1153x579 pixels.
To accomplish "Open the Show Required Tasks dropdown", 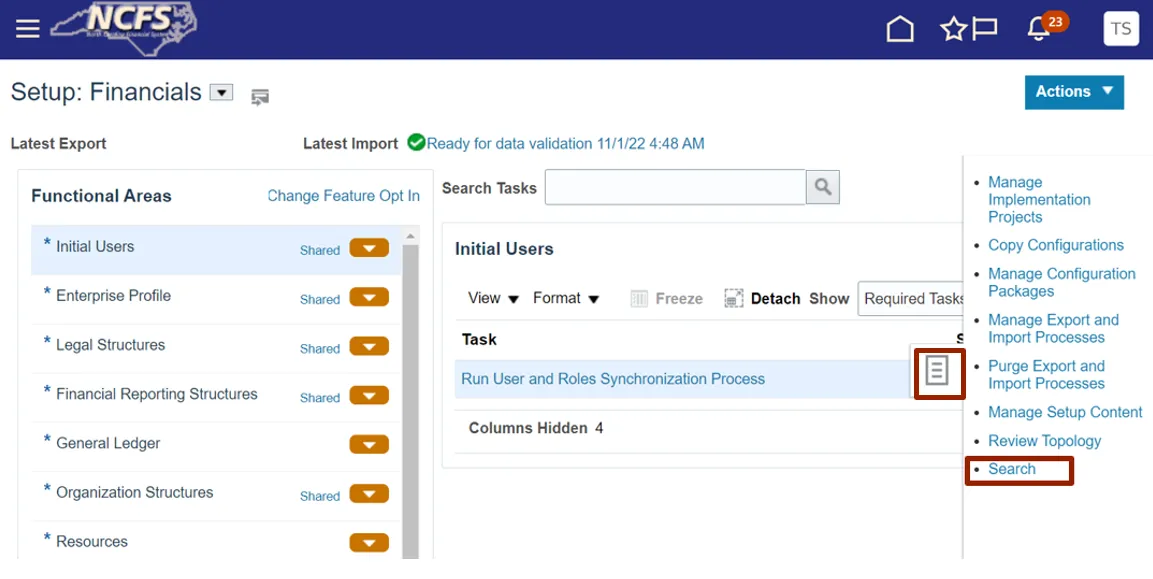I will click(910, 299).
